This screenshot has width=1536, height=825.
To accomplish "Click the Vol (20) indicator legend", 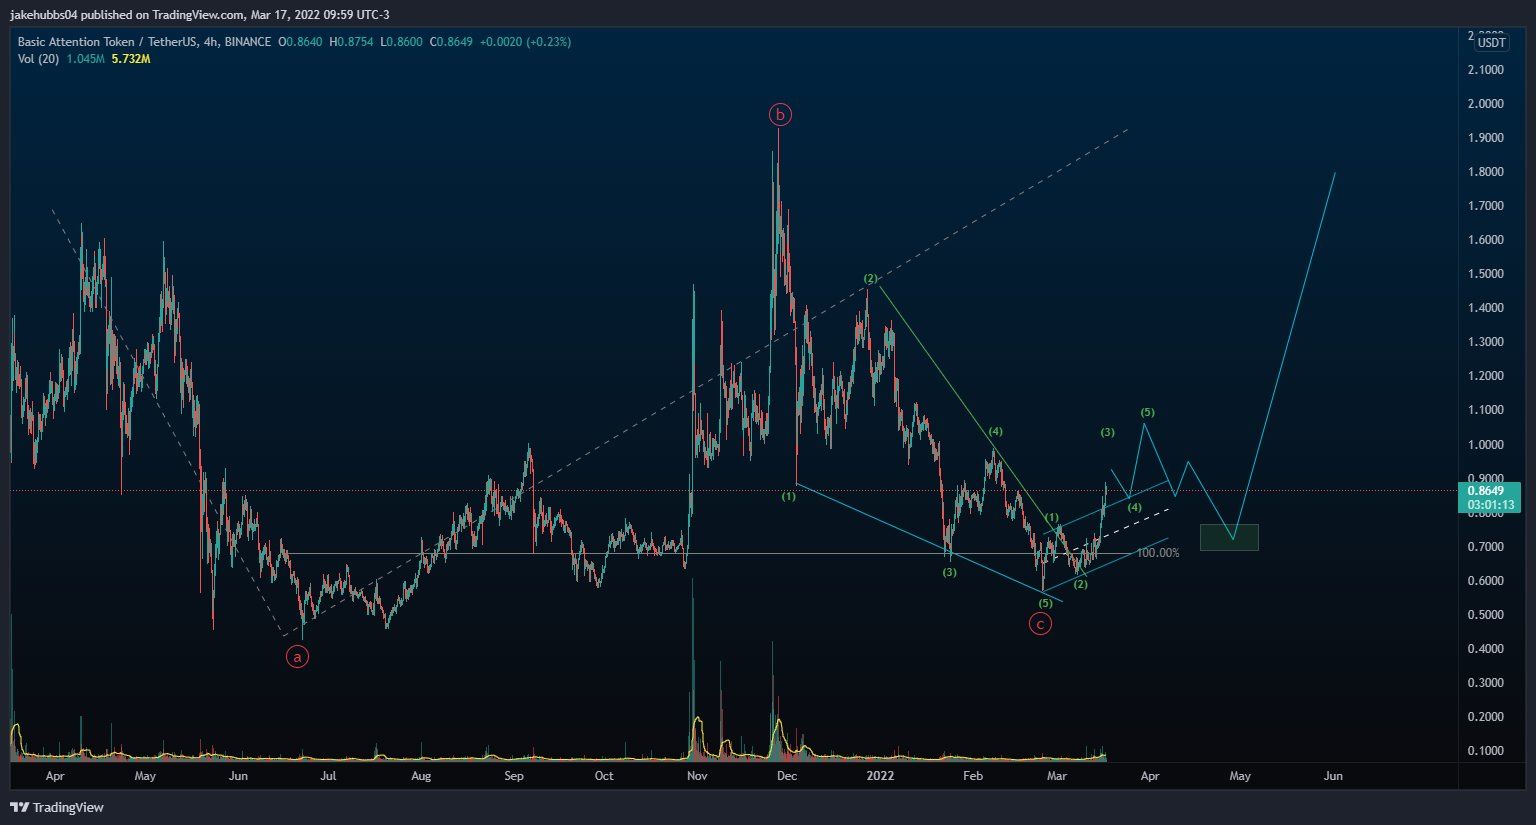I will [38, 59].
